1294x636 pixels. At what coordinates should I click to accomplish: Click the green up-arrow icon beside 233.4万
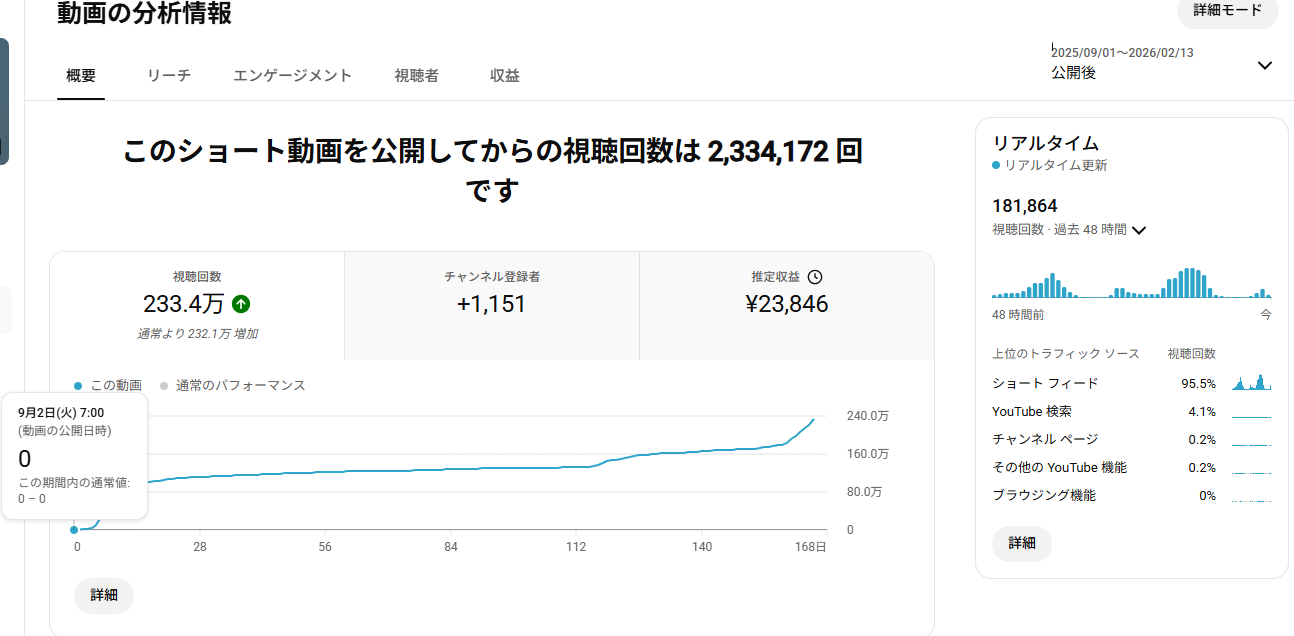coord(241,304)
